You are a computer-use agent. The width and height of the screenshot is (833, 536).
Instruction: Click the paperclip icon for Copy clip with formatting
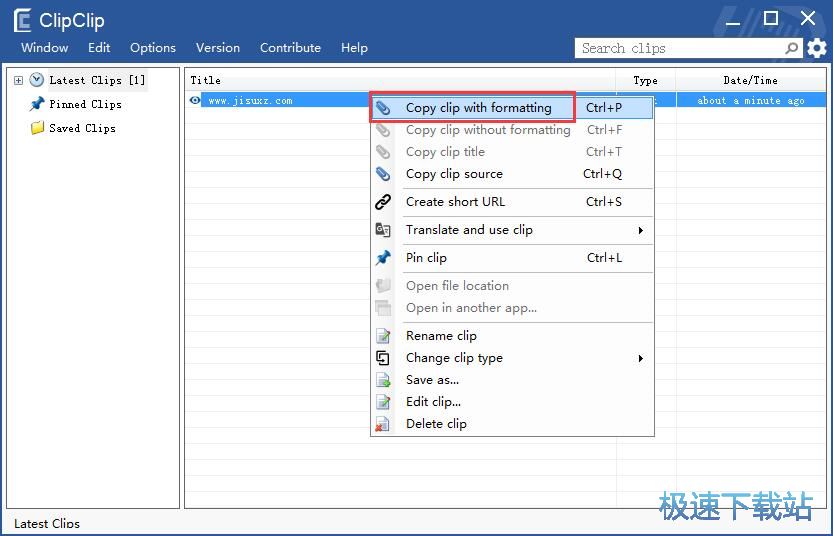[383, 108]
